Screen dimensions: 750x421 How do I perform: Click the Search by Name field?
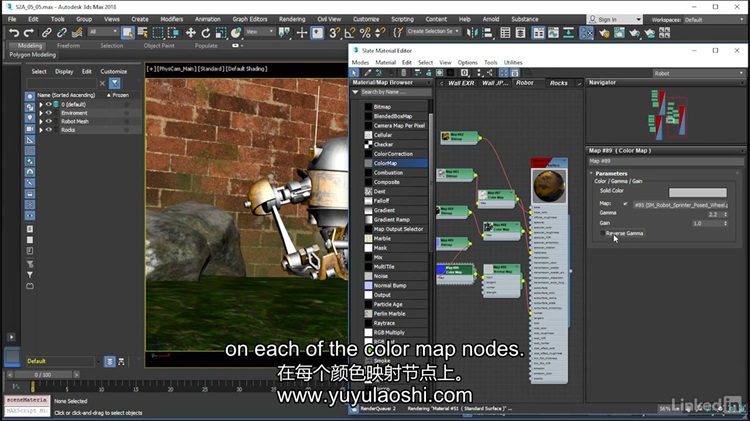tap(395, 92)
